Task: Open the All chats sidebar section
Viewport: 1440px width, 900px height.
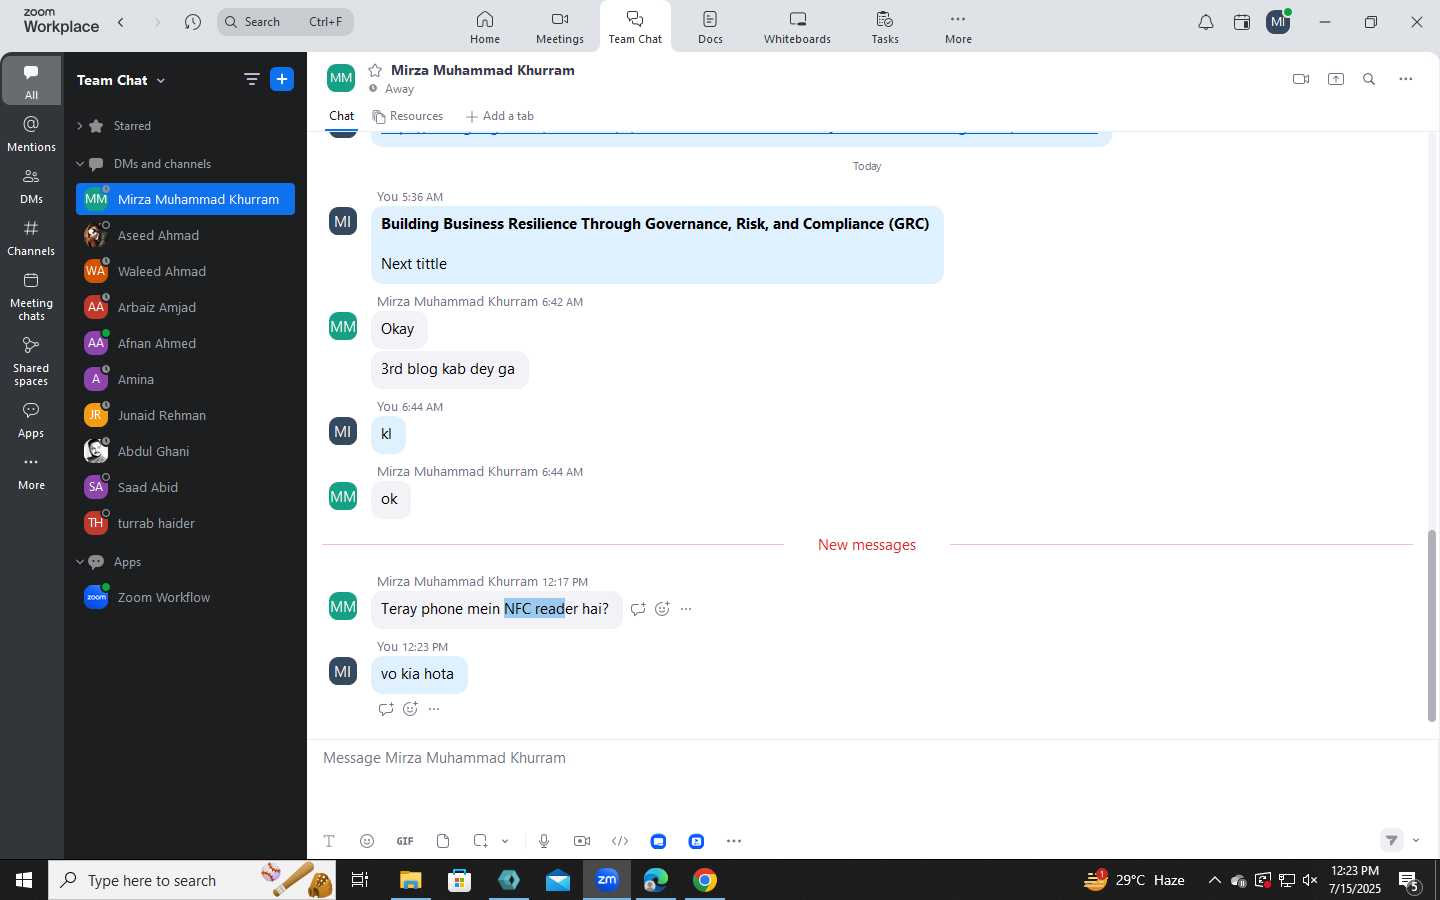Action: (31, 80)
